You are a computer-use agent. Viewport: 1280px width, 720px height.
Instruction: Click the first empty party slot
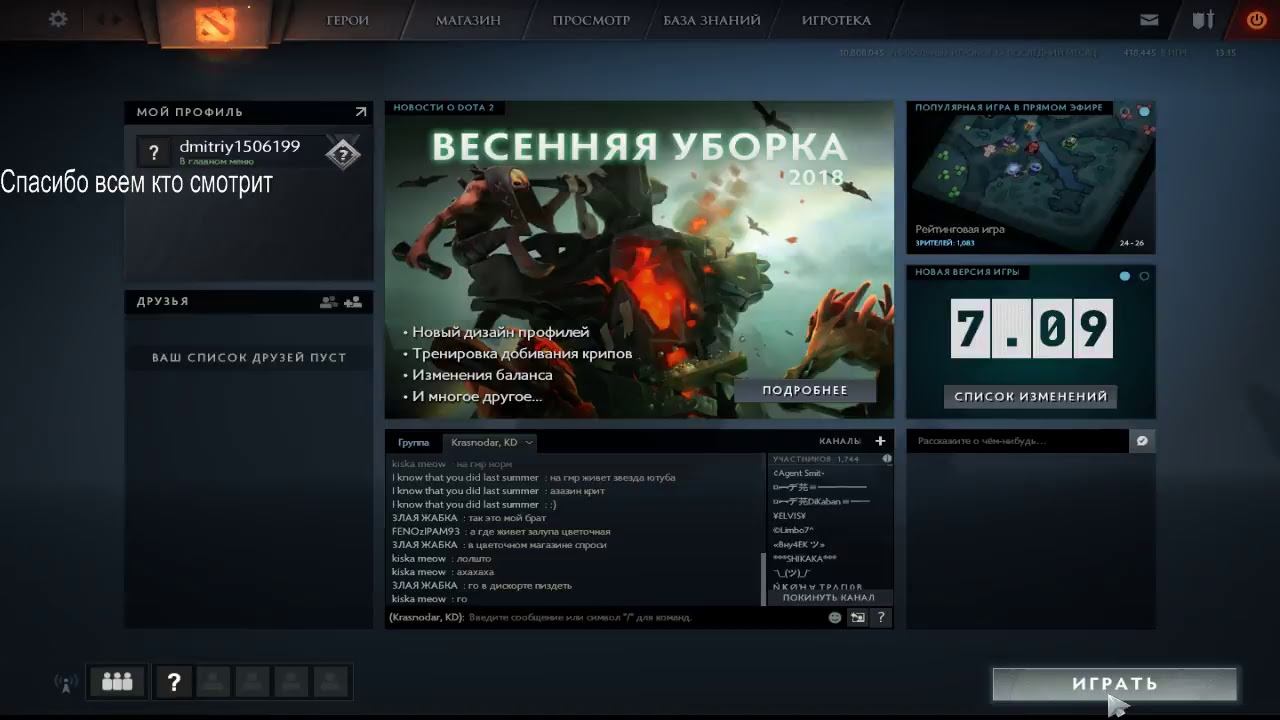pyautogui.click(x=212, y=682)
